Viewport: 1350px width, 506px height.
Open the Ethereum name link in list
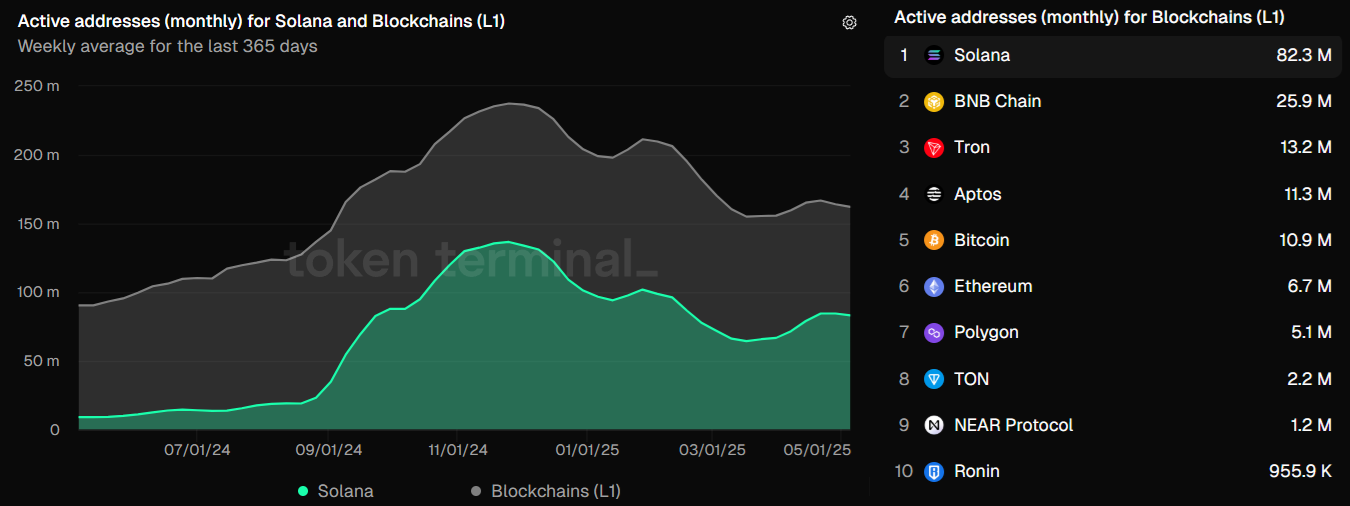click(992, 287)
